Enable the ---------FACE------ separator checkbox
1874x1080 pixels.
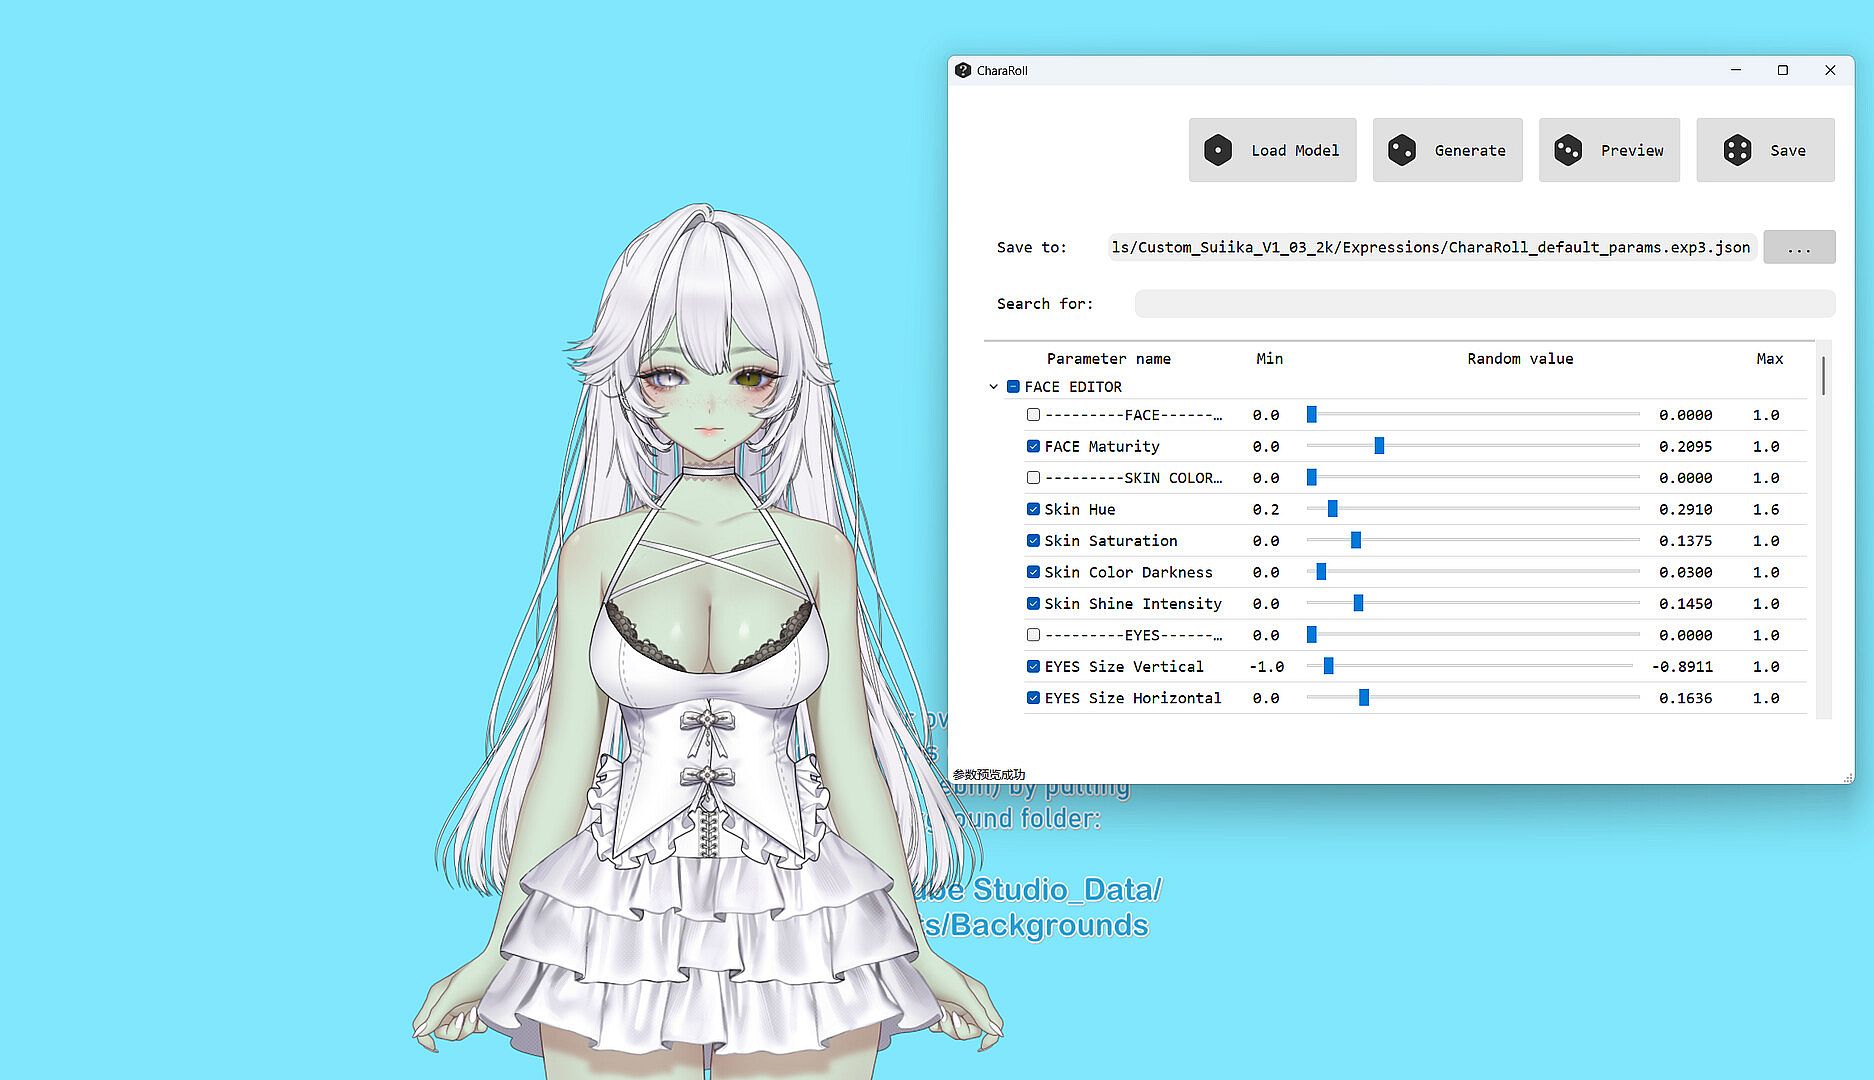tap(1033, 415)
